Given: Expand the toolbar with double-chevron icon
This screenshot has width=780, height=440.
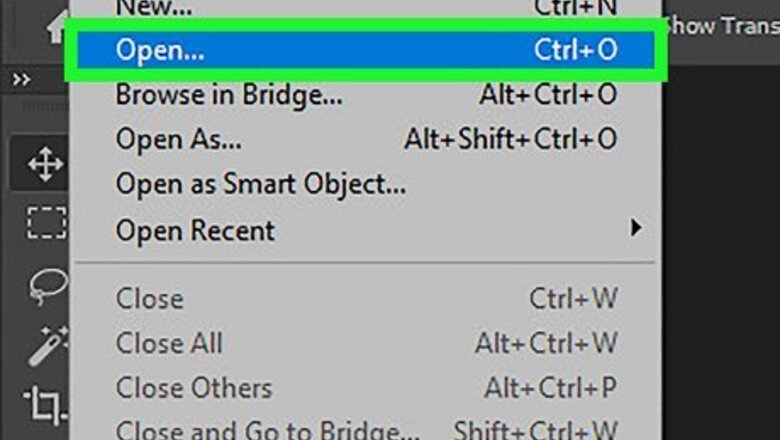Looking at the screenshot, I should pos(21,80).
